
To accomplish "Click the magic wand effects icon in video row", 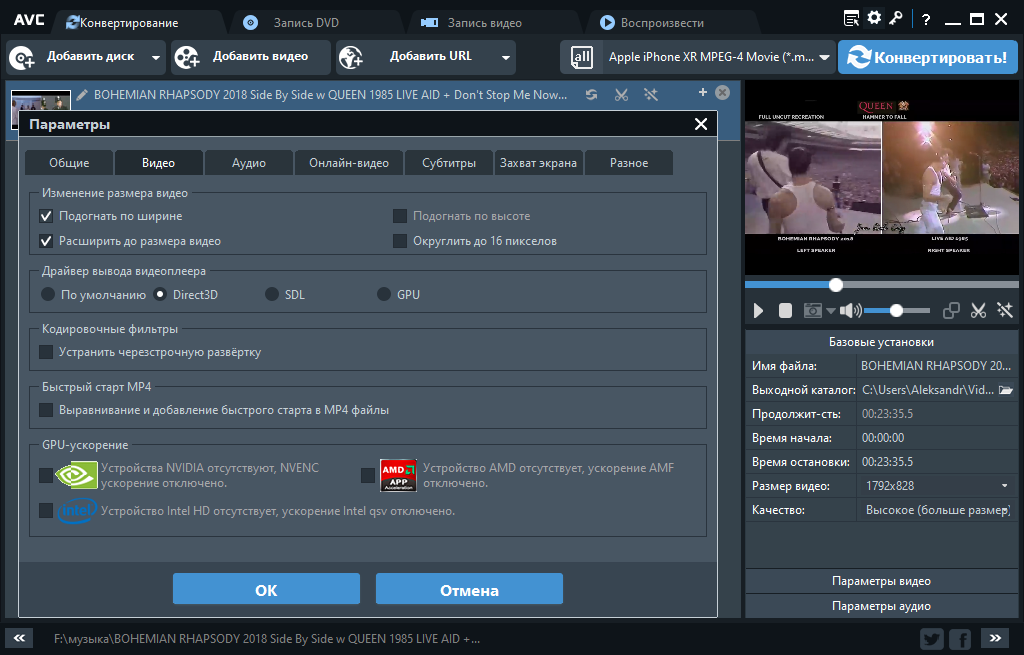I will tap(650, 95).
